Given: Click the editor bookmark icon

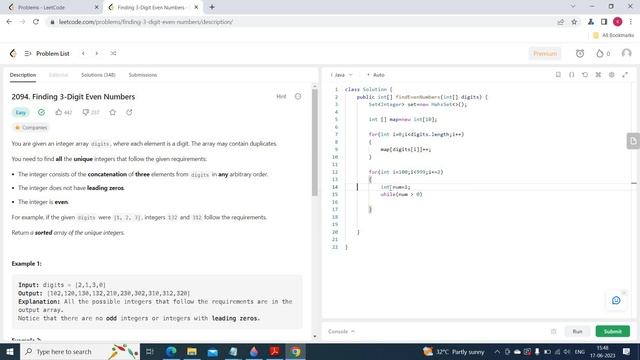Looking at the screenshot, I should click(x=558, y=75).
